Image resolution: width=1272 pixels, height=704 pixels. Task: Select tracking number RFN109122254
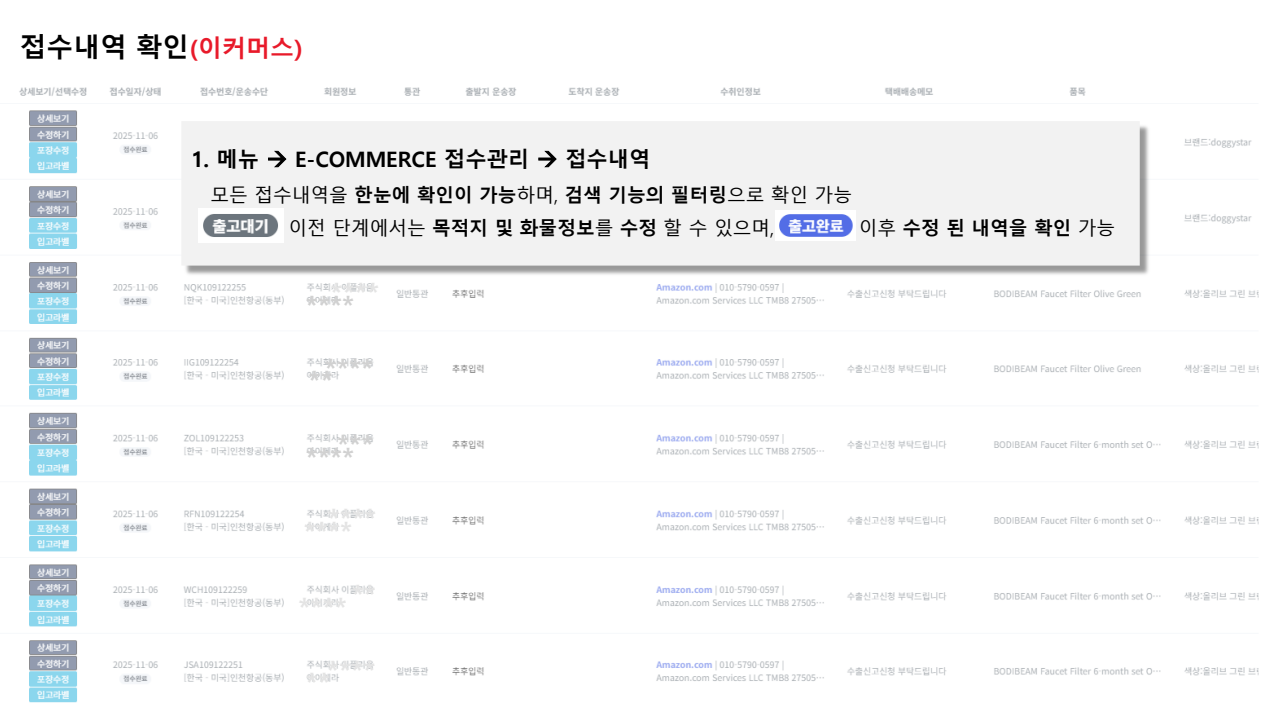click(214, 514)
